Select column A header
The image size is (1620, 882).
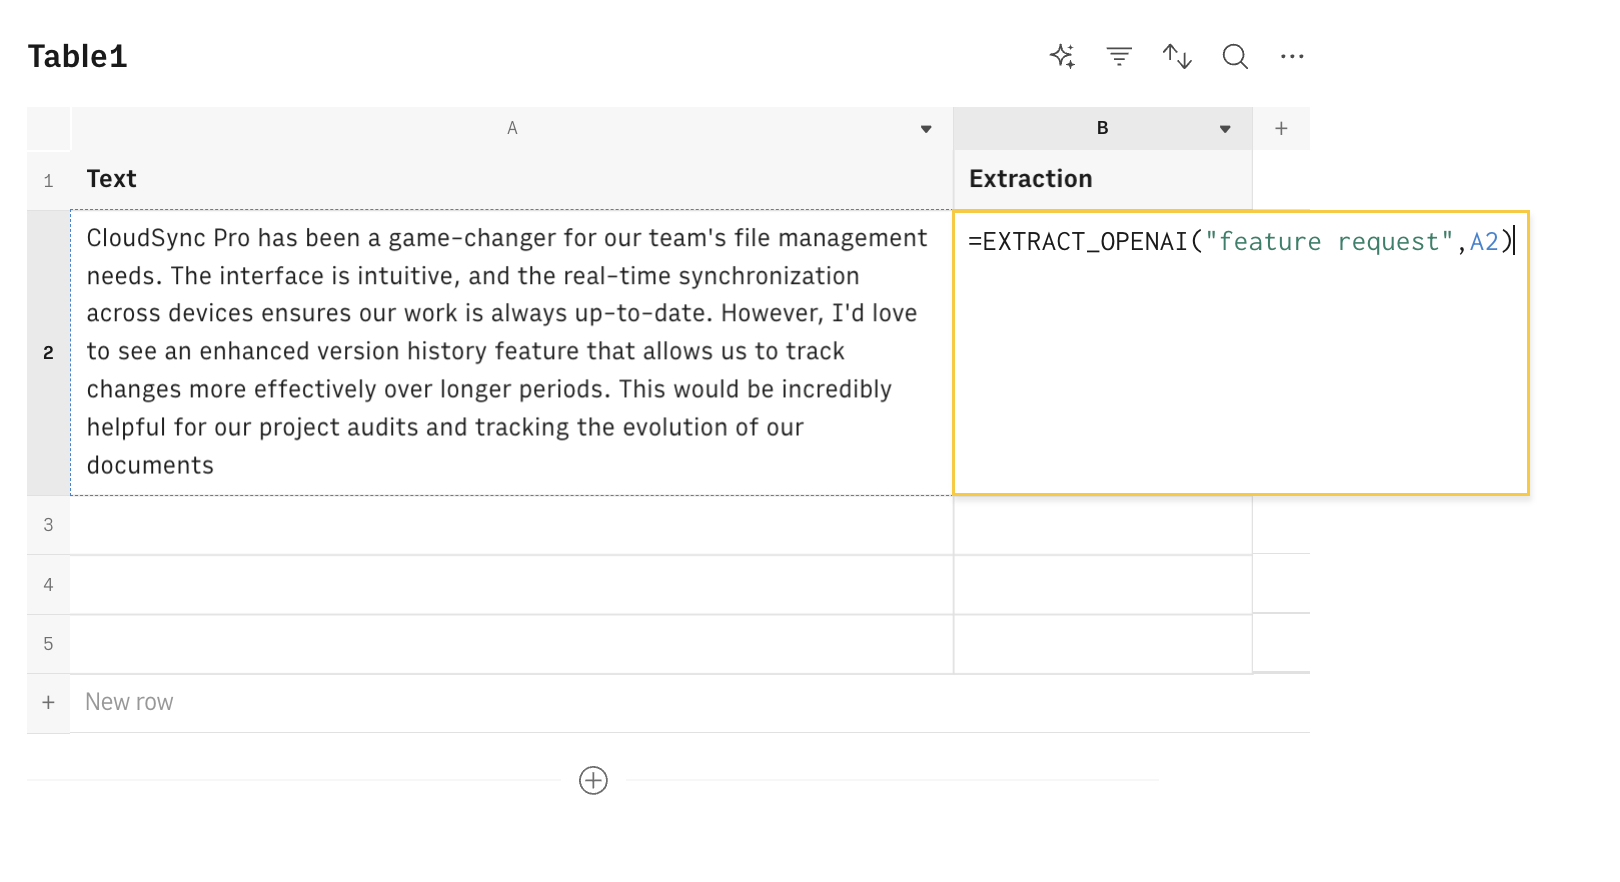tap(512, 128)
